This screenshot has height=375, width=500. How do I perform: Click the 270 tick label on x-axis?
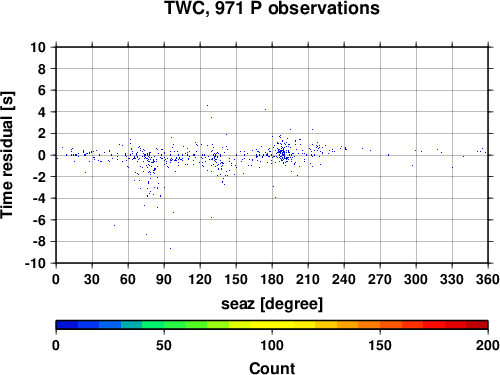pos(380,279)
